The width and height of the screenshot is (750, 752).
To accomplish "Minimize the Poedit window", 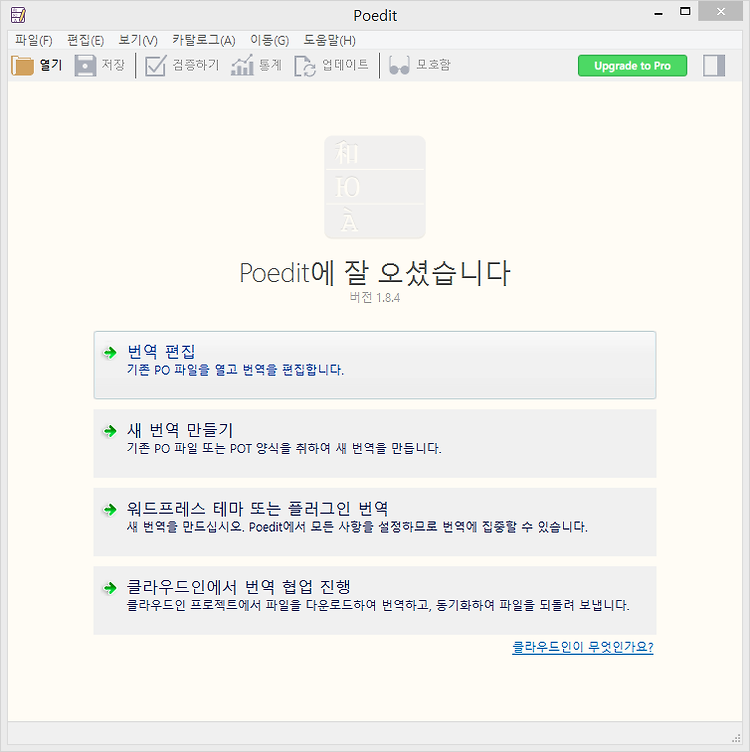I will pyautogui.click(x=658, y=13).
